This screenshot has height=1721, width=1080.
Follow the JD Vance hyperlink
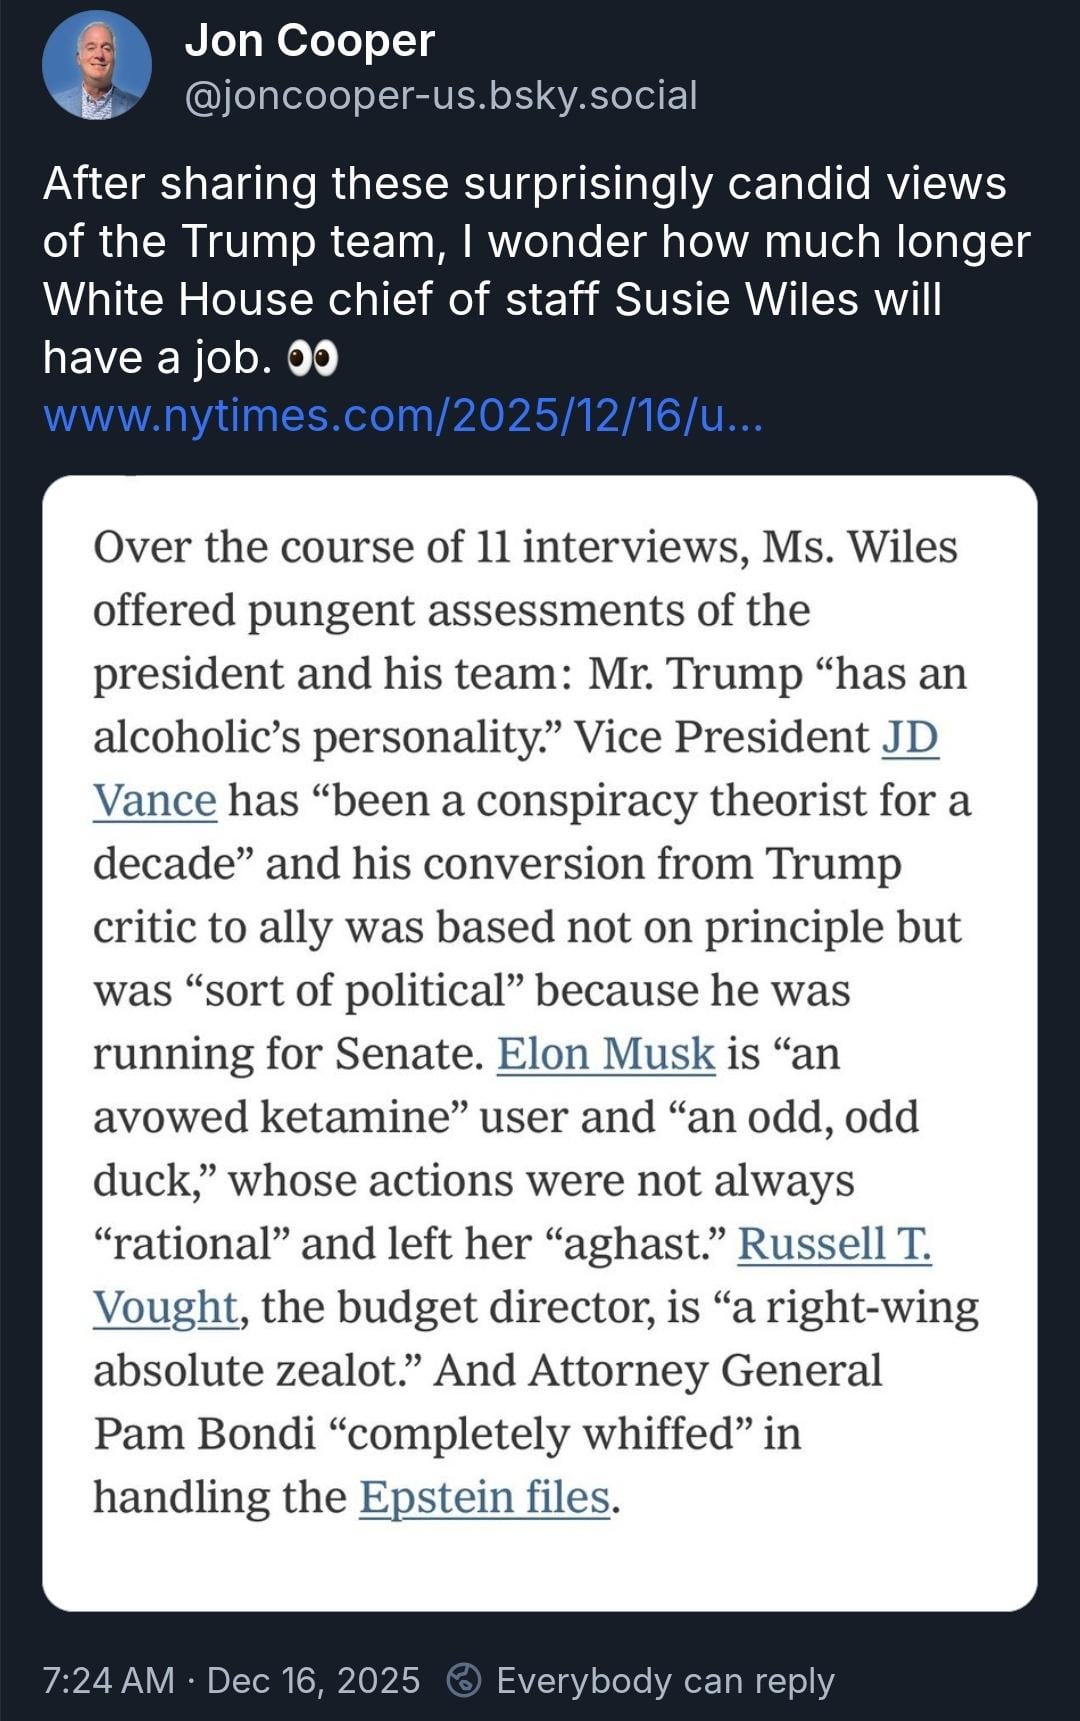[x=909, y=738]
